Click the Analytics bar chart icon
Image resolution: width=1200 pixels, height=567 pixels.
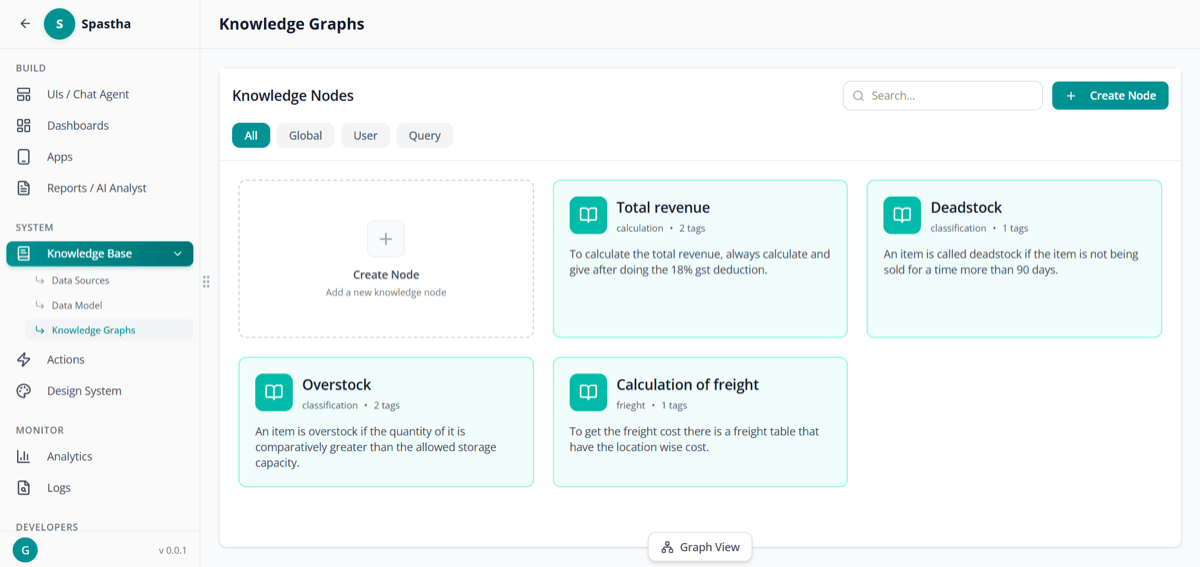pyautogui.click(x=24, y=456)
